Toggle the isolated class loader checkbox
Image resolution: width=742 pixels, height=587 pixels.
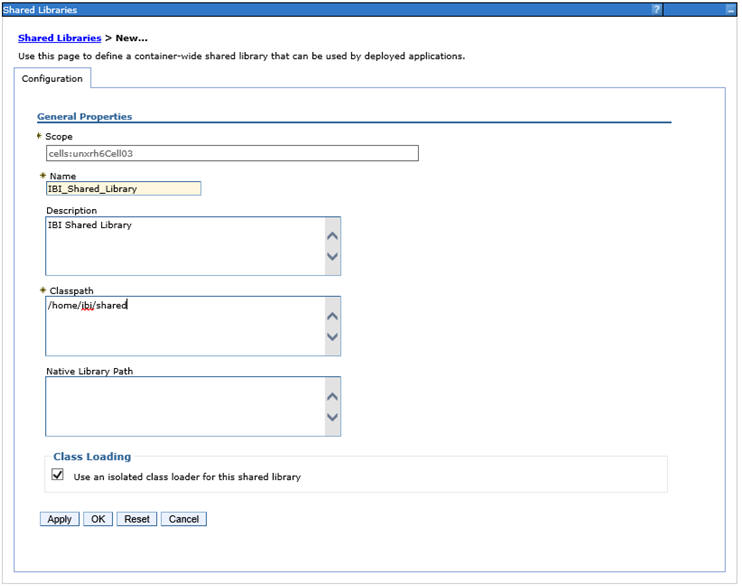58,476
